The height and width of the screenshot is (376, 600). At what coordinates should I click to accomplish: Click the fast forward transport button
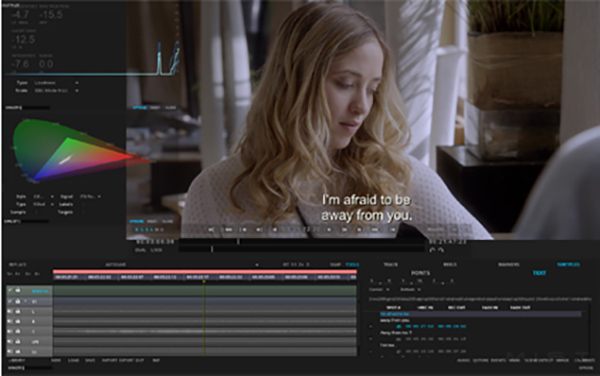pyautogui.click(x=375, y=230)
